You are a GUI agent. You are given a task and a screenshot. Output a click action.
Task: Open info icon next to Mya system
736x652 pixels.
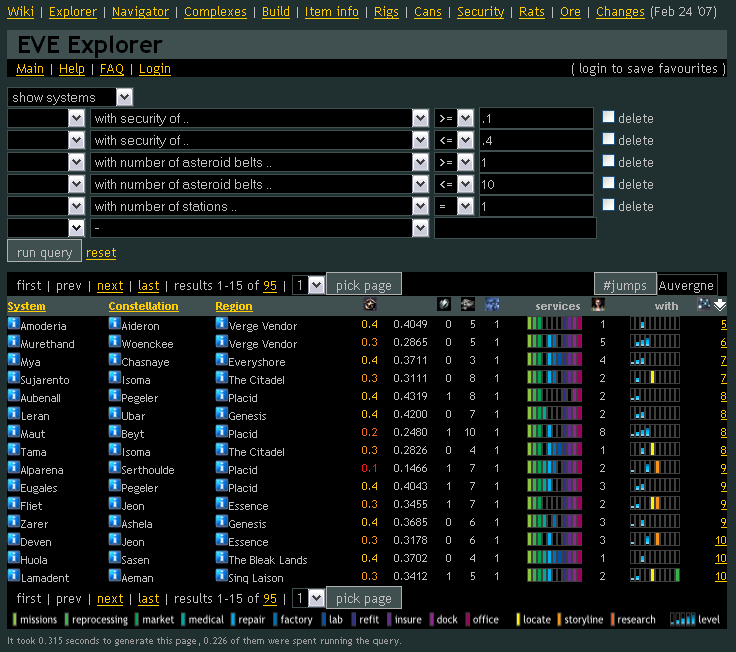click(14, 360)
